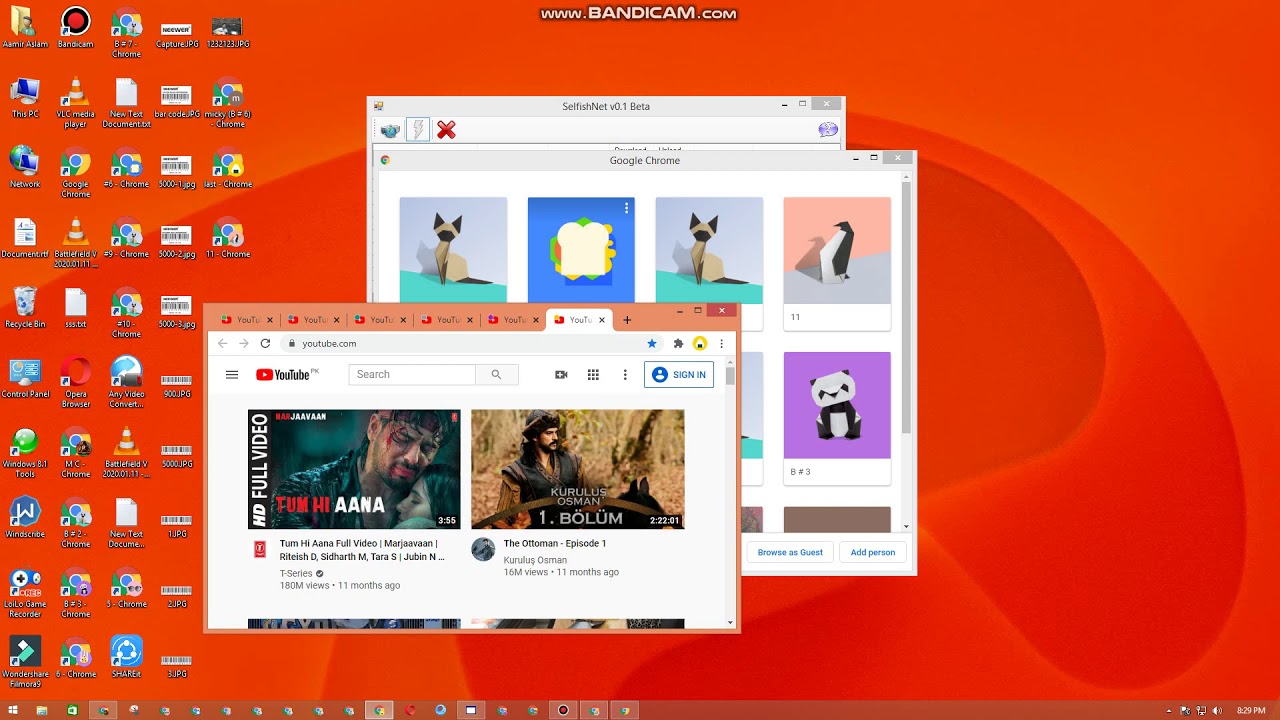
Task: Select the blue sandwich profile card
Action: tap(581, 250)
